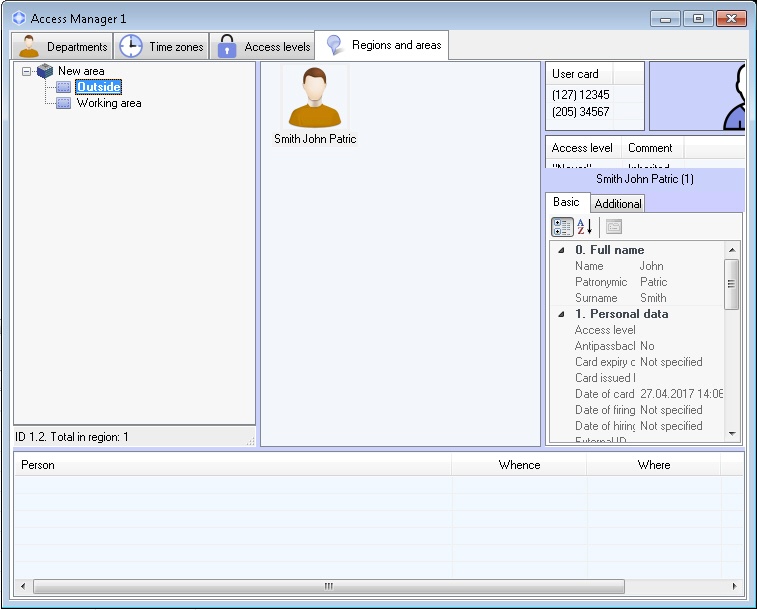Select card number (205) 34567

pyautogui.click(x=581, y=112)
